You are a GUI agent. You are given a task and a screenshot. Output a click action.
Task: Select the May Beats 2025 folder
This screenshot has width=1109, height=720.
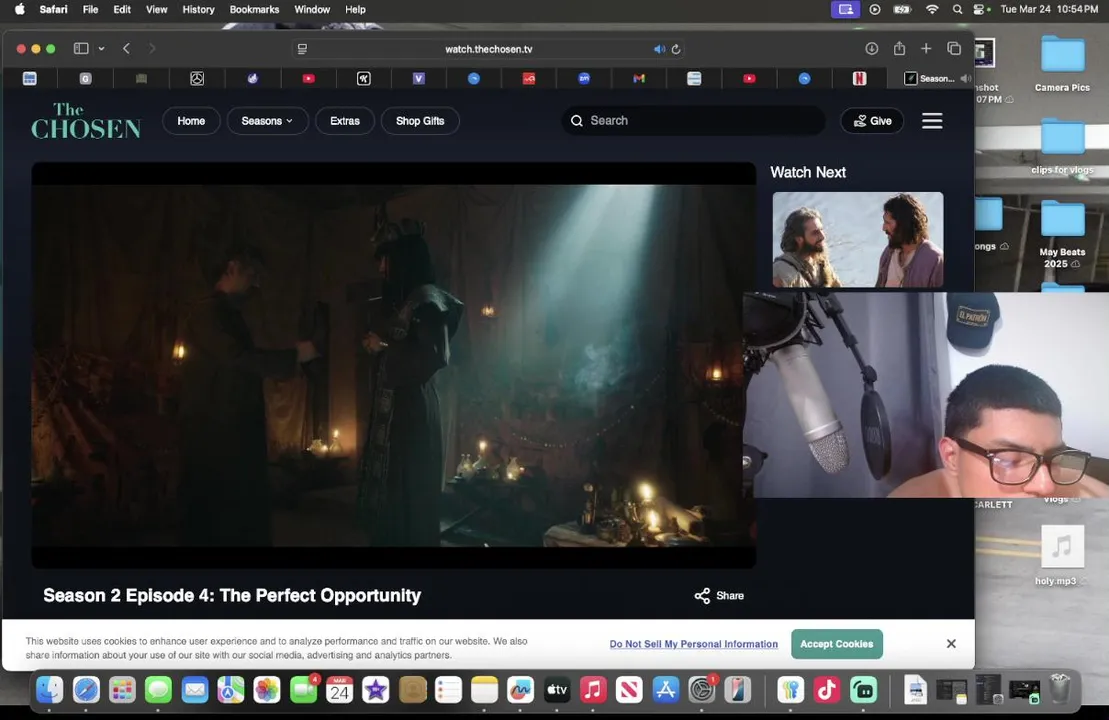pyautogui.click(x=1062, y=234)
